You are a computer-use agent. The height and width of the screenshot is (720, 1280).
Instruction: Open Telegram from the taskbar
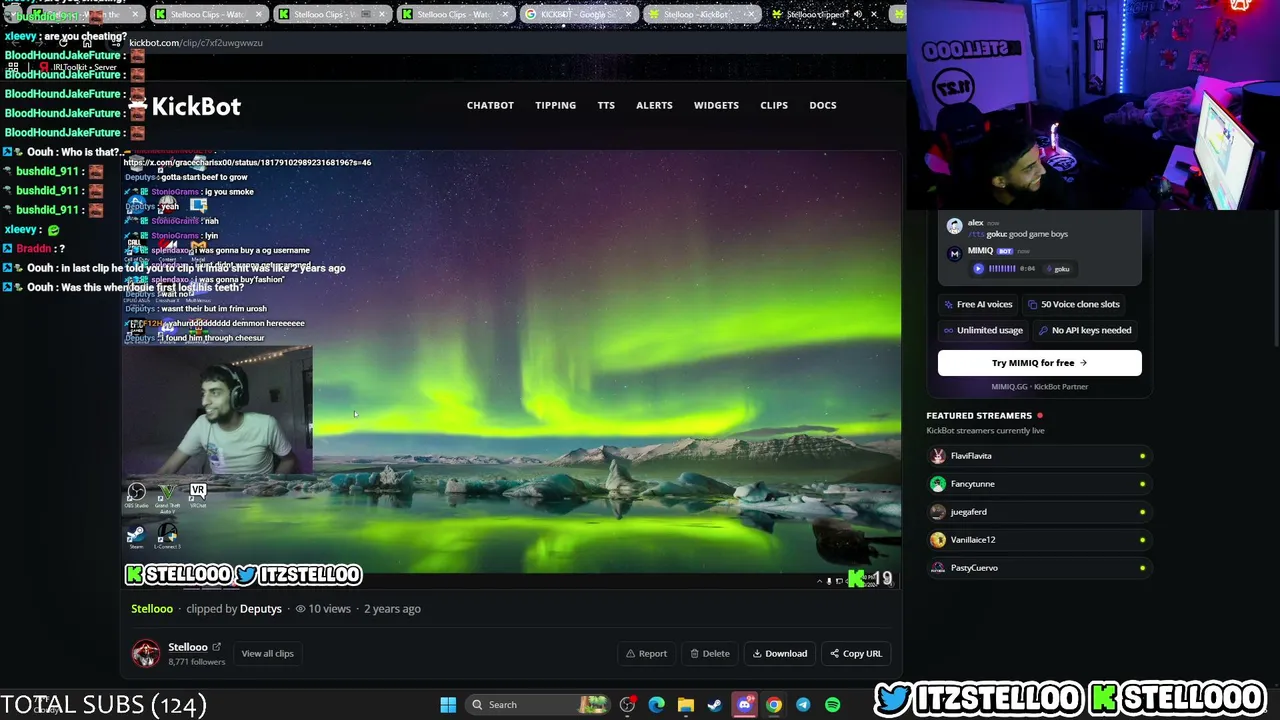coord(803,705)
